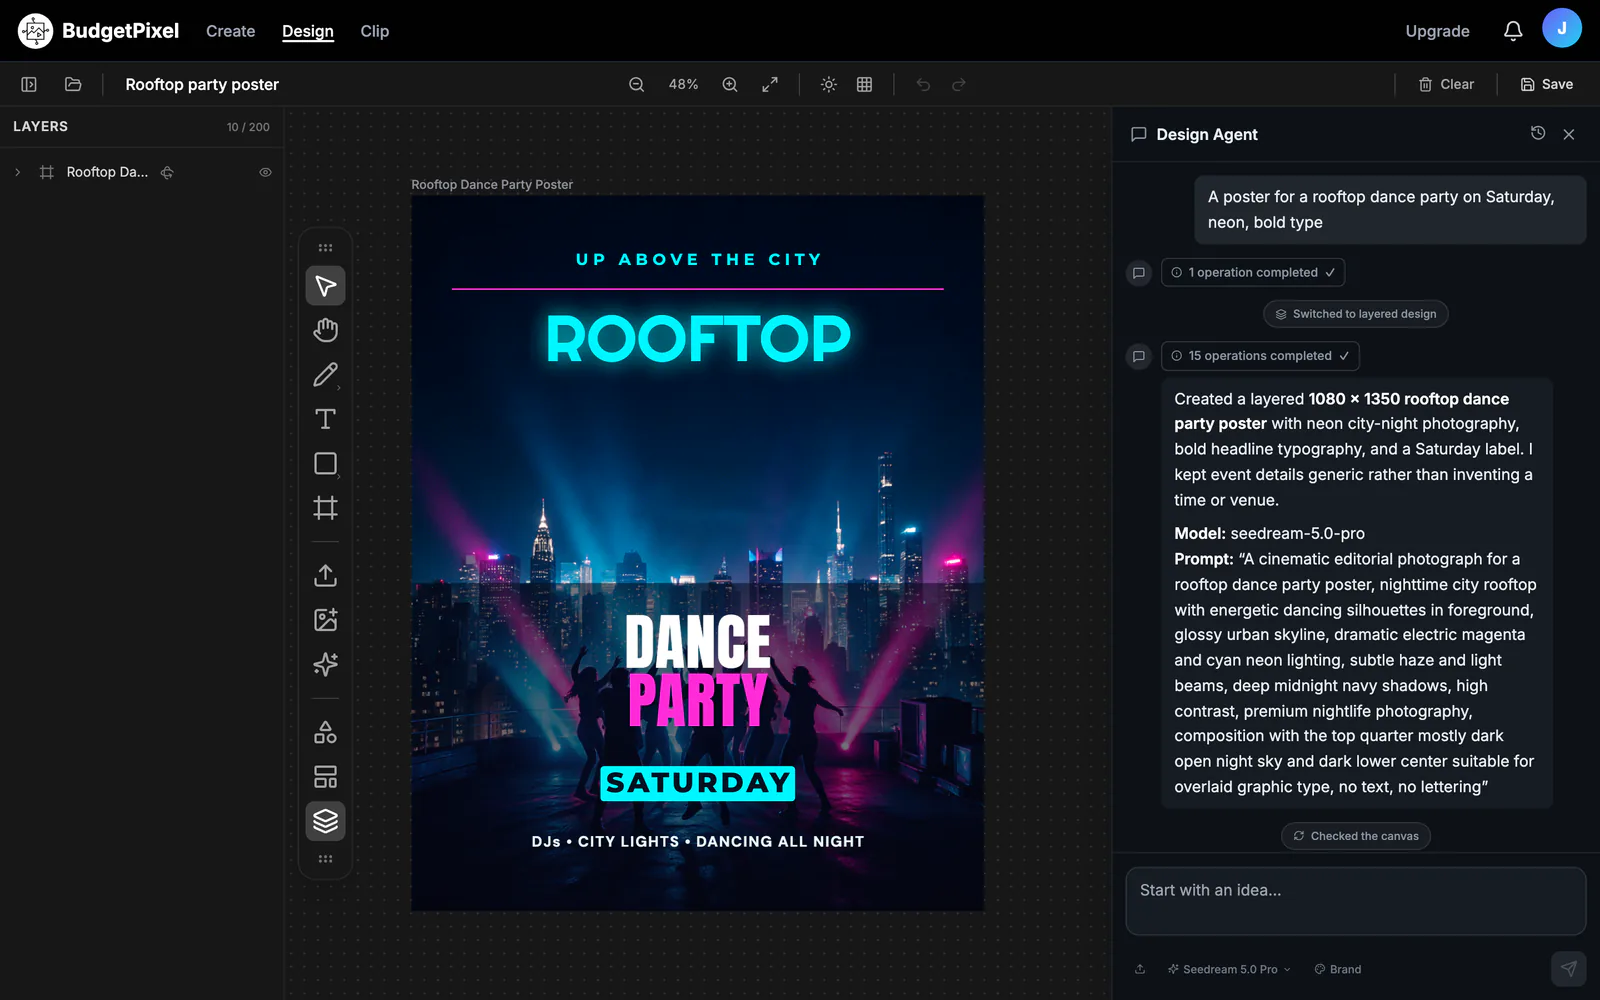Screen dimensions: 1600x1000
Task: Send the Design Agent message
Action: (x=1568, y=968)
